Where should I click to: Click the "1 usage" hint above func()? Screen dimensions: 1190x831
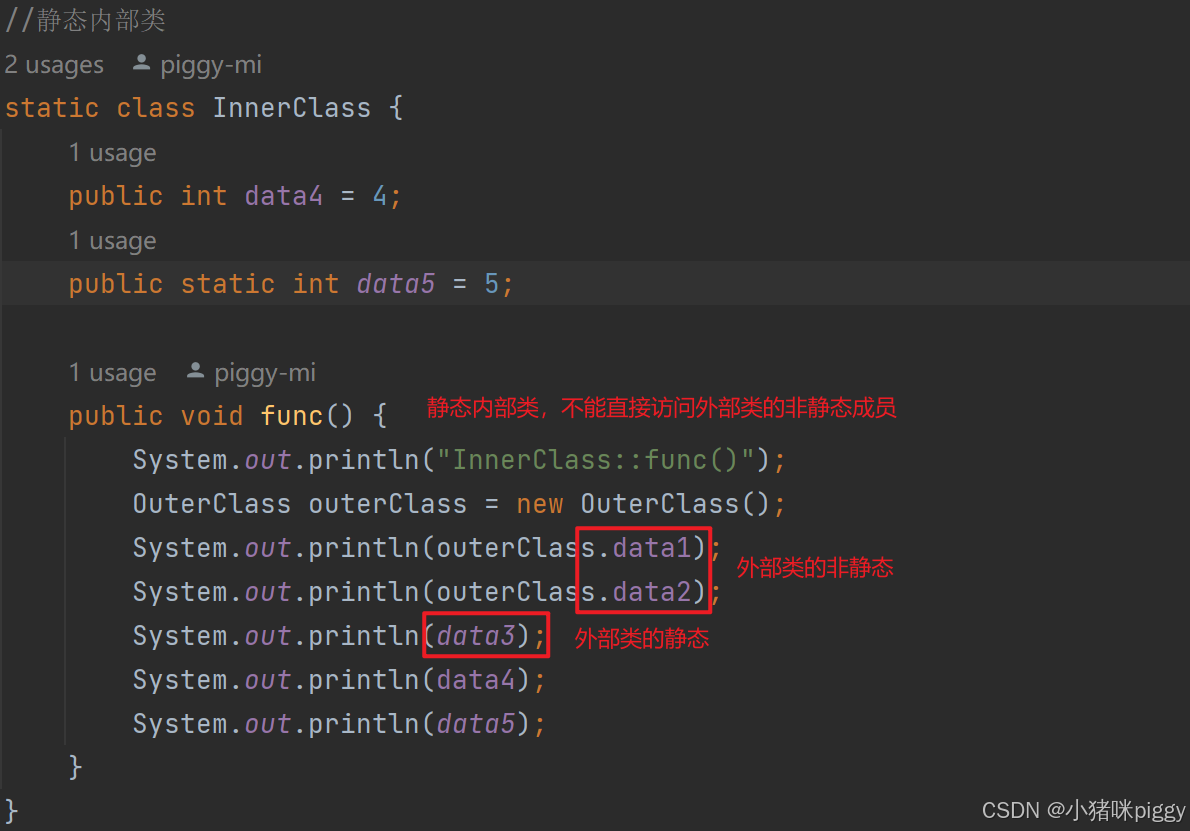112,373
